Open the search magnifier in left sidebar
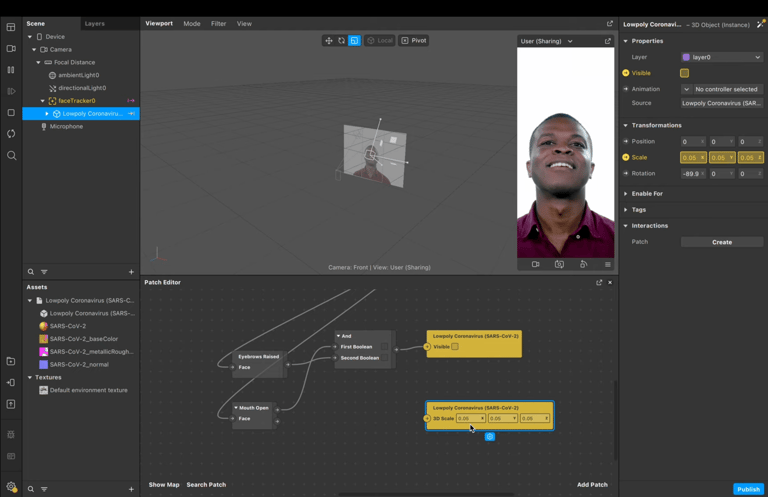 pos(11,156)
